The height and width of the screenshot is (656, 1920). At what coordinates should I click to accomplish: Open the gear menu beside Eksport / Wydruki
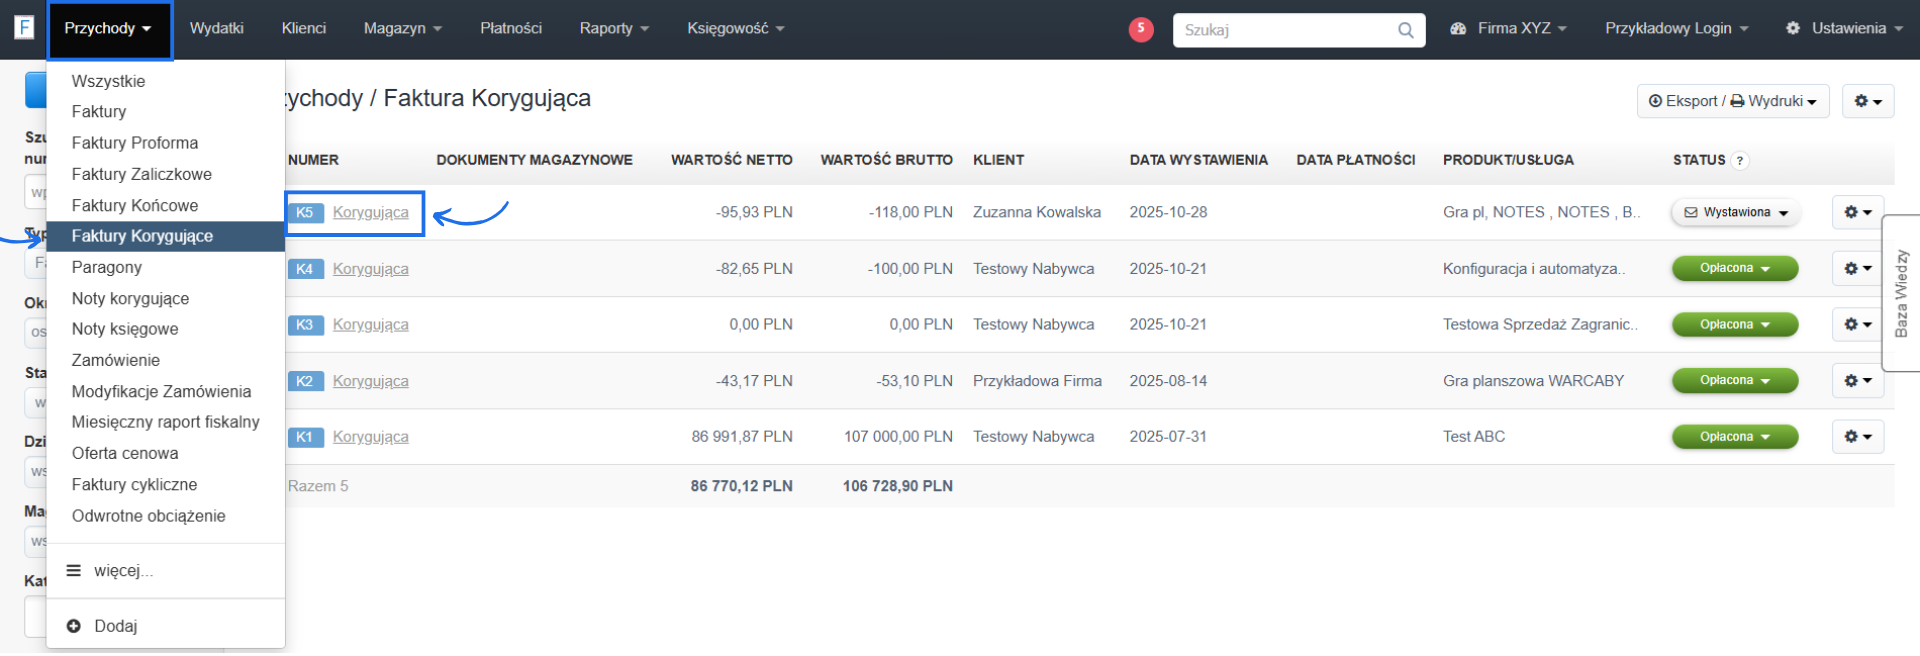click(x=1867, y=101)
